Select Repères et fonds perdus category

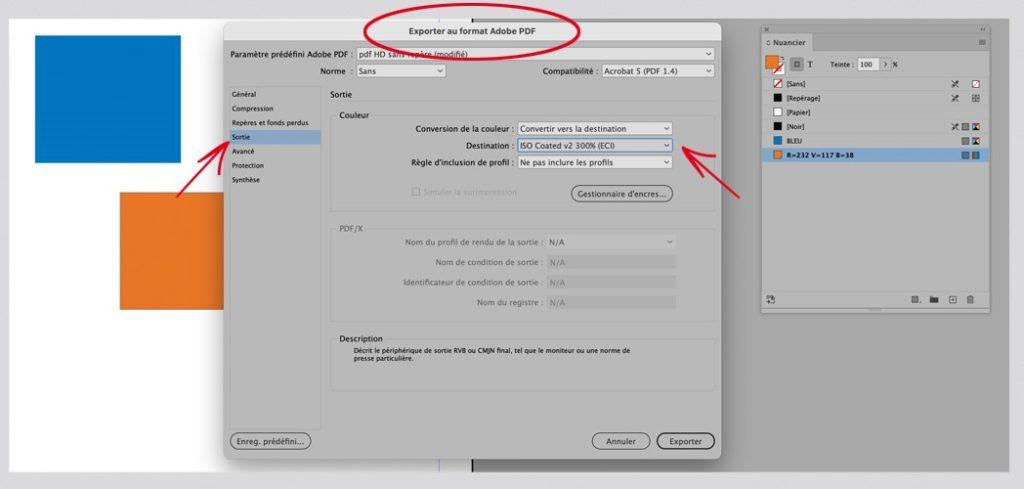(275, 123)
